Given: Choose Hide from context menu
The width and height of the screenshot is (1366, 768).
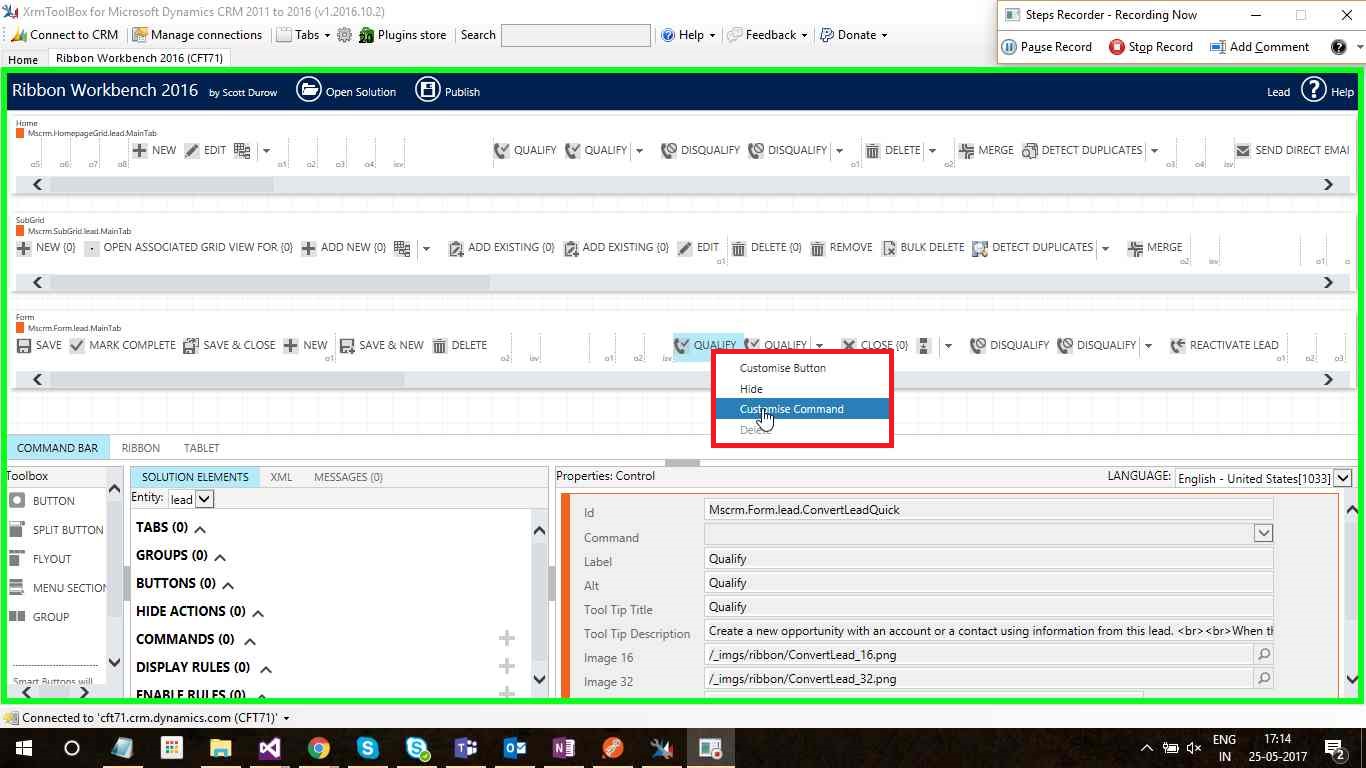Looking at the screenshot, I should (751, 389).
